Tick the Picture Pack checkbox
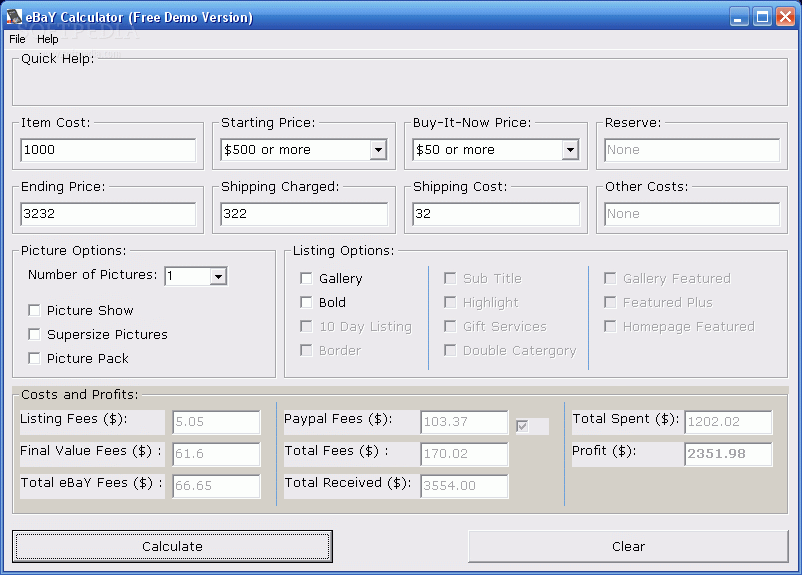The width and height of the screenshot is (802, 575). click(x=34, y=358)
